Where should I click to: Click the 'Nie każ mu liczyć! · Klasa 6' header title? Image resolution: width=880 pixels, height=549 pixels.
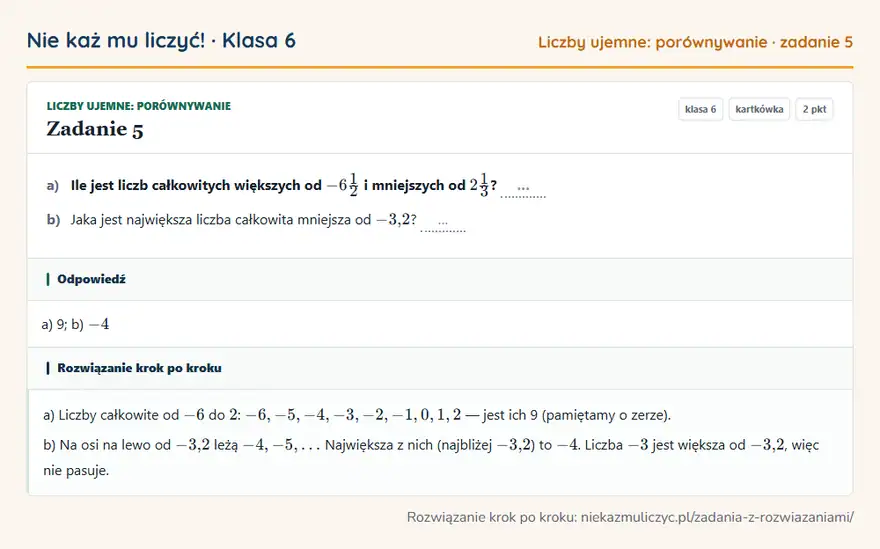pyautogui.click(x=161, y=40)
